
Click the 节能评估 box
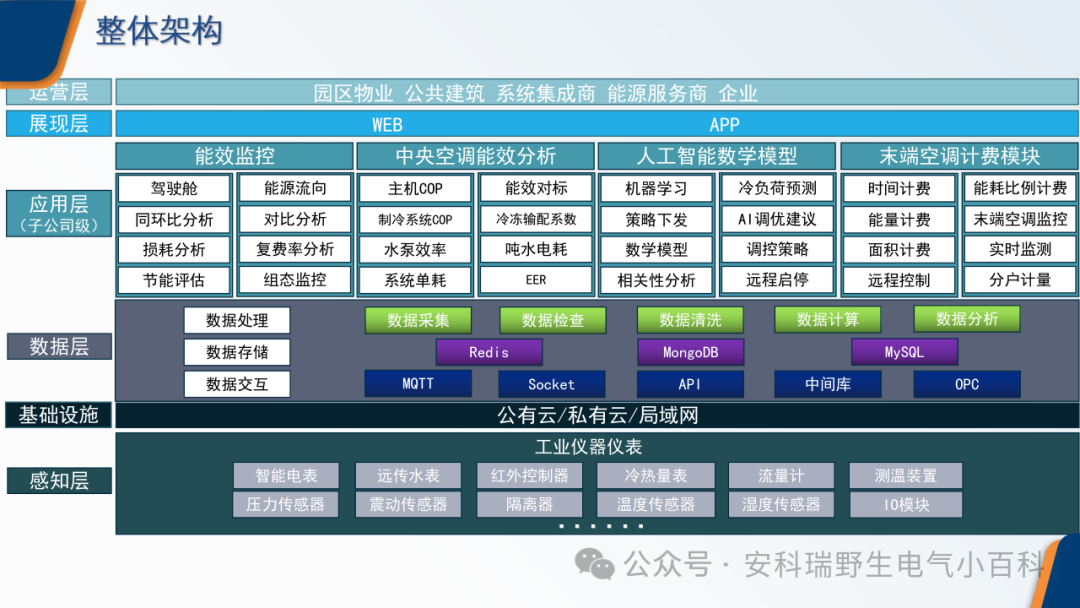pyautogui.click(x=174, y=280)
